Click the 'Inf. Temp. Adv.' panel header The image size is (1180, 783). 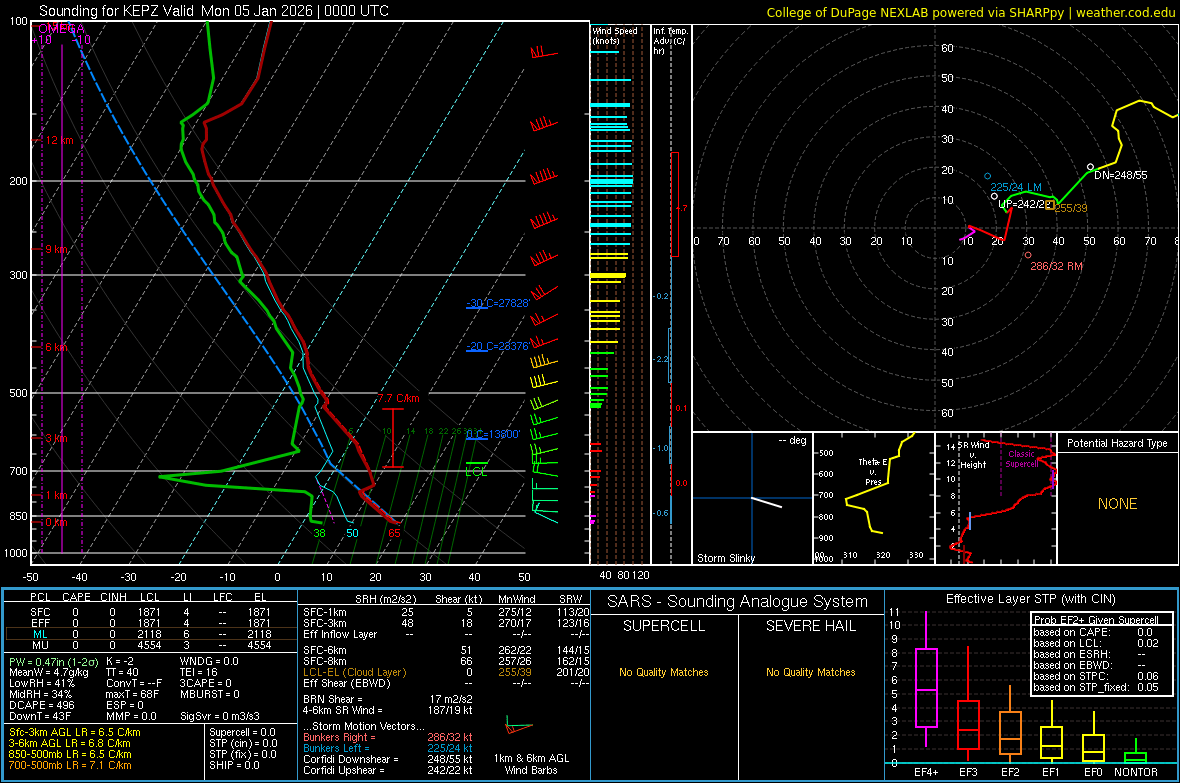click(670, 41)
